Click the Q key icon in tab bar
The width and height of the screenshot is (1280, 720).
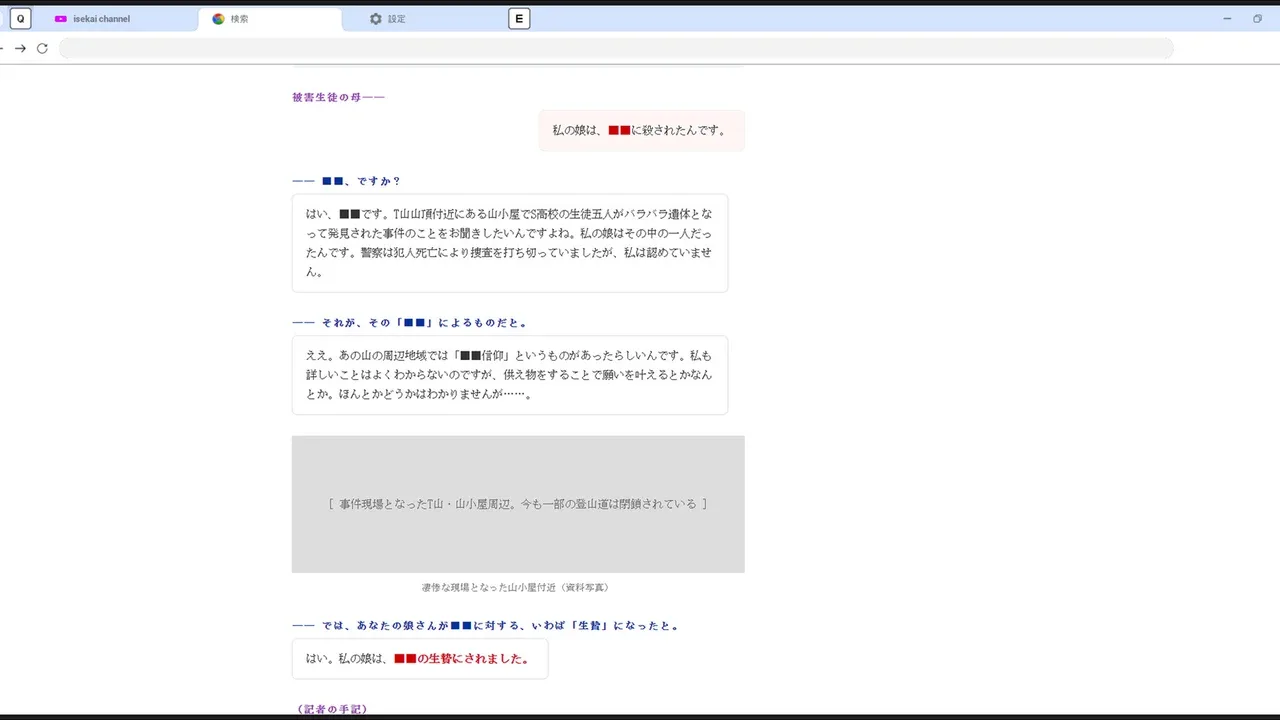tap(20, 18)
